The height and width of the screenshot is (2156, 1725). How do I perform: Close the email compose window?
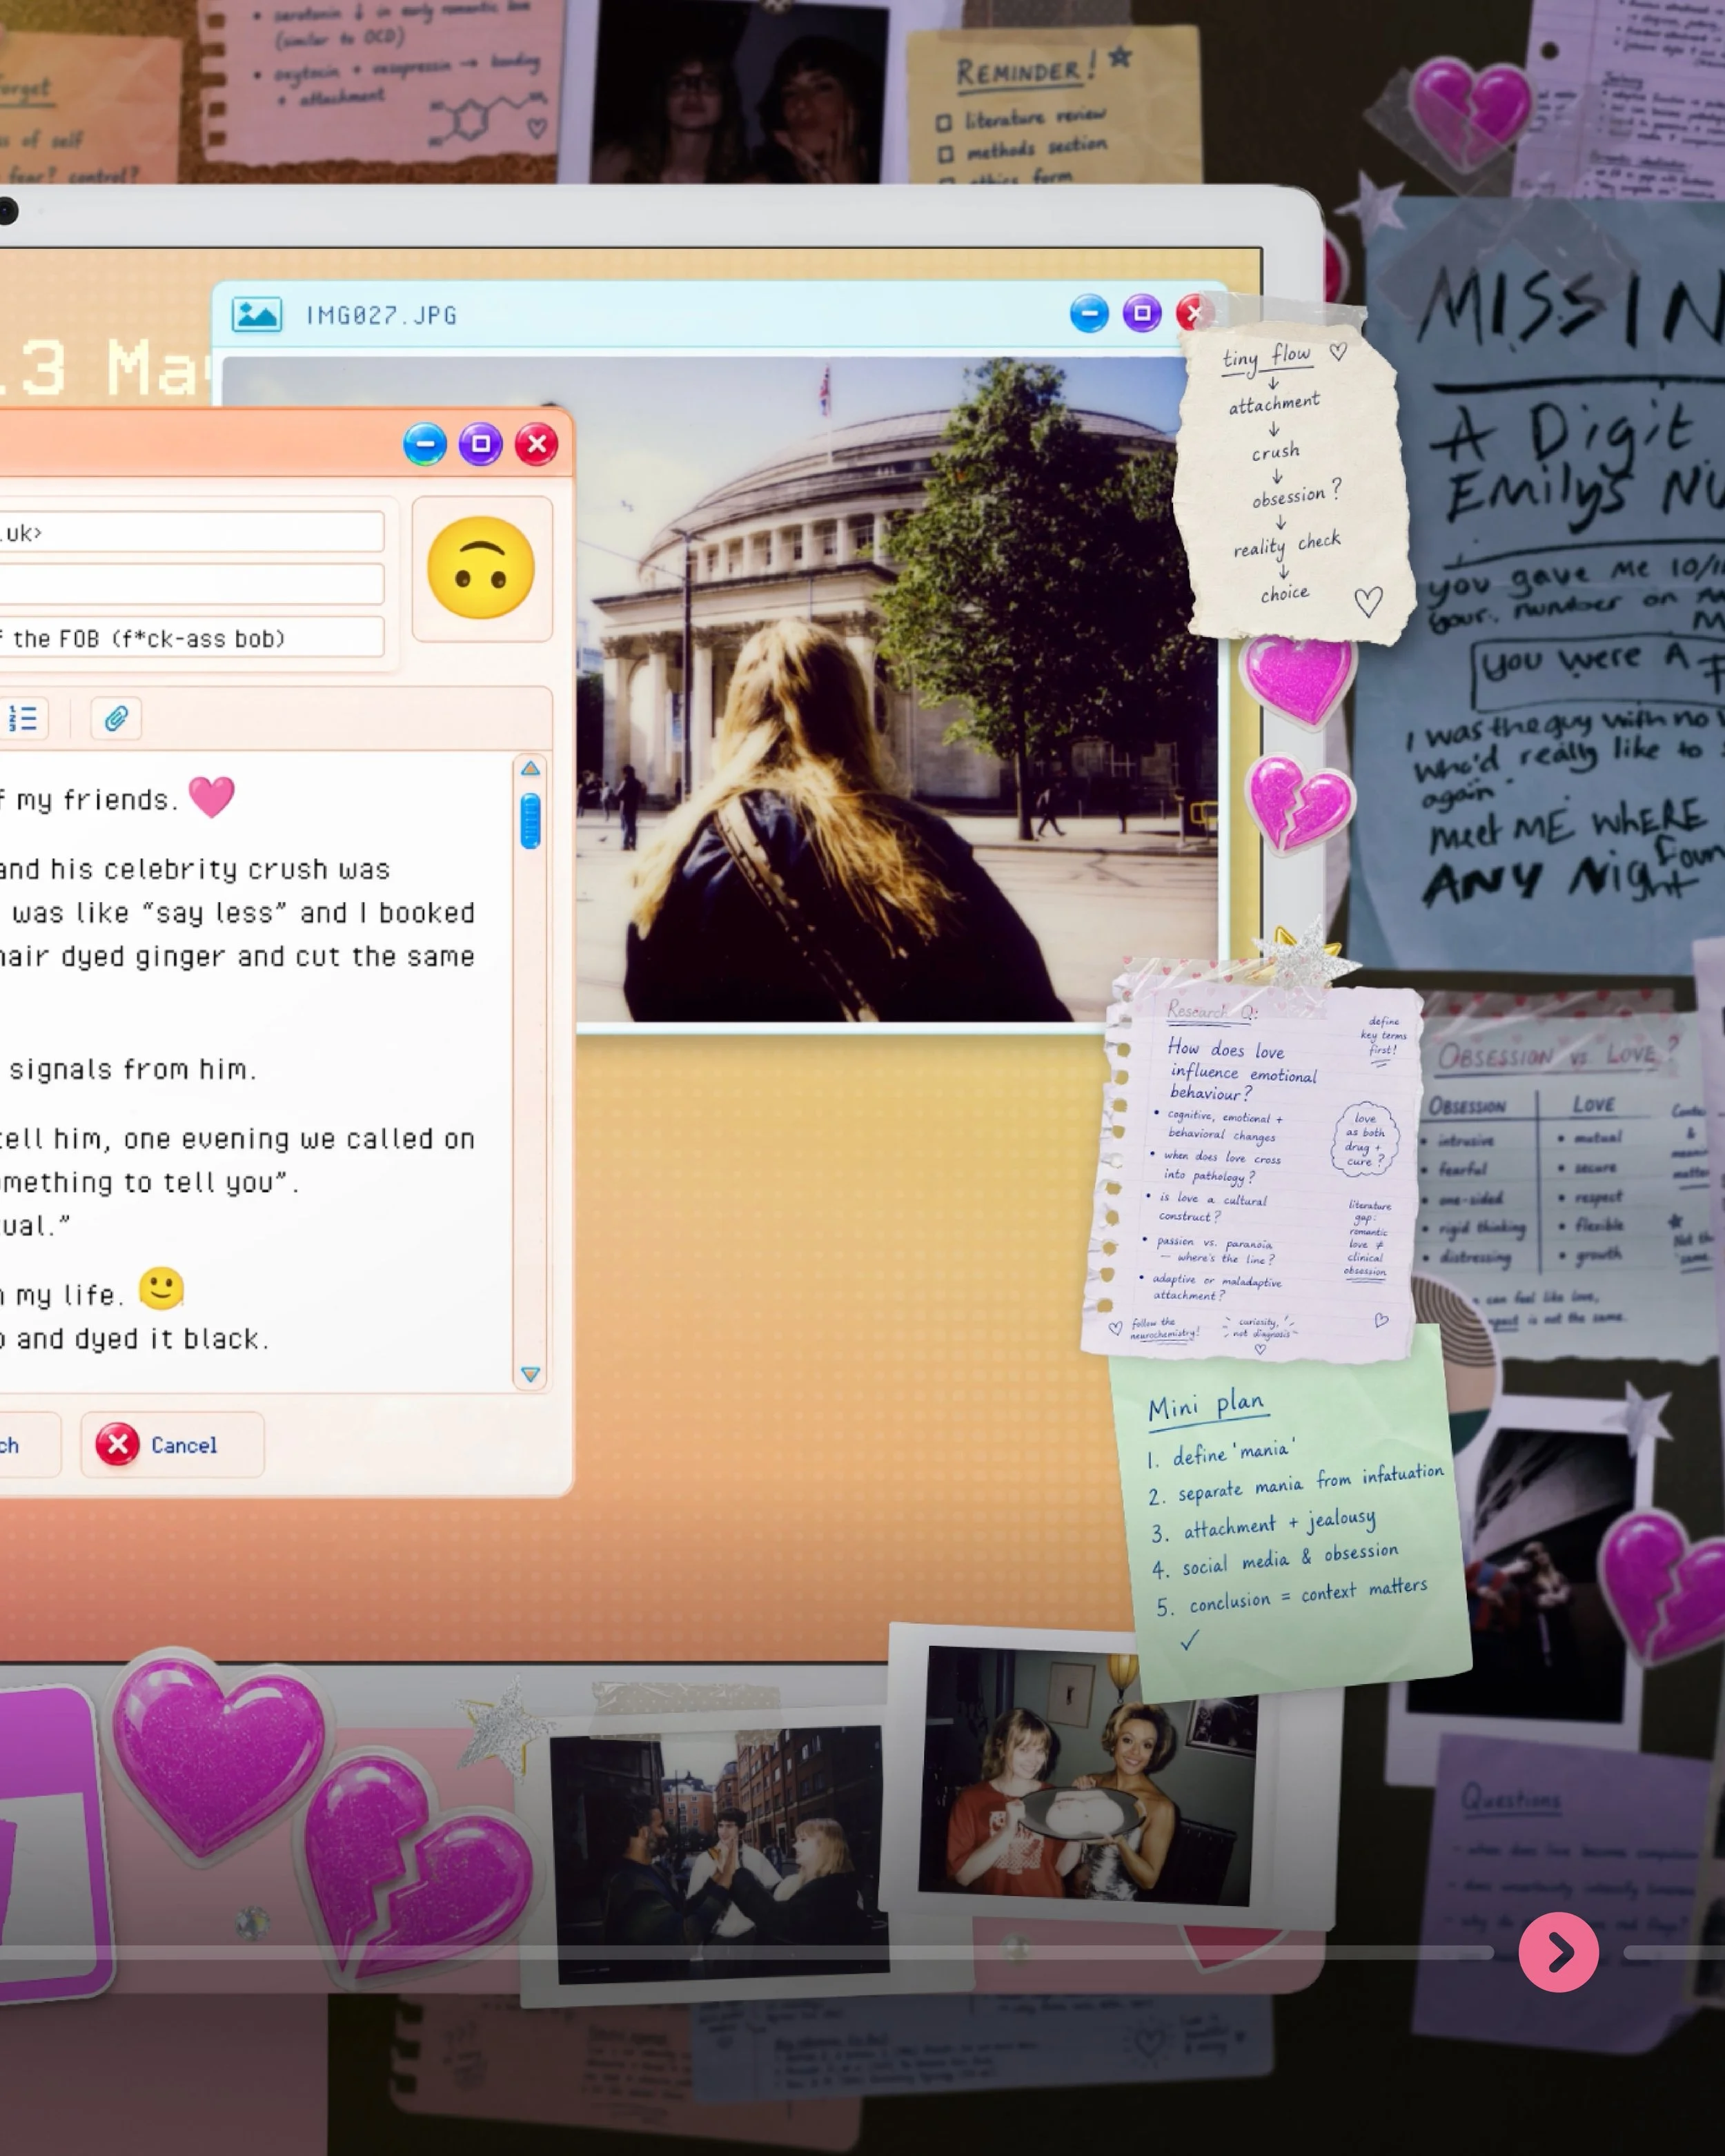pos(537,443)
